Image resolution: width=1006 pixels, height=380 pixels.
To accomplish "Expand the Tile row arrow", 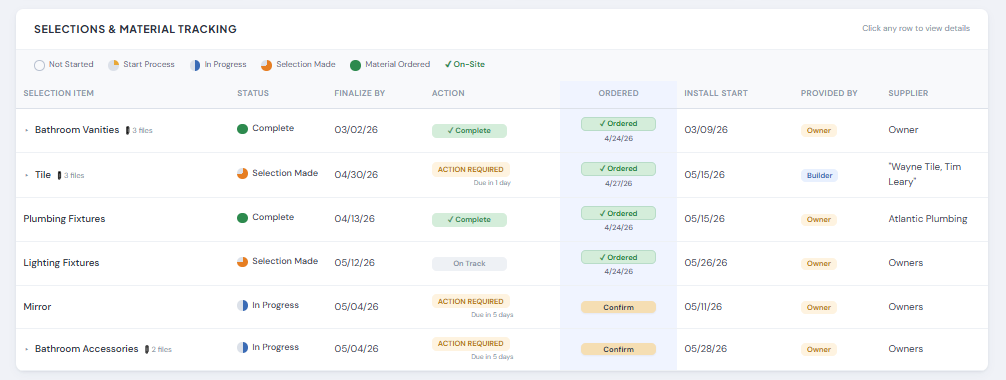I will coord(27,175).
